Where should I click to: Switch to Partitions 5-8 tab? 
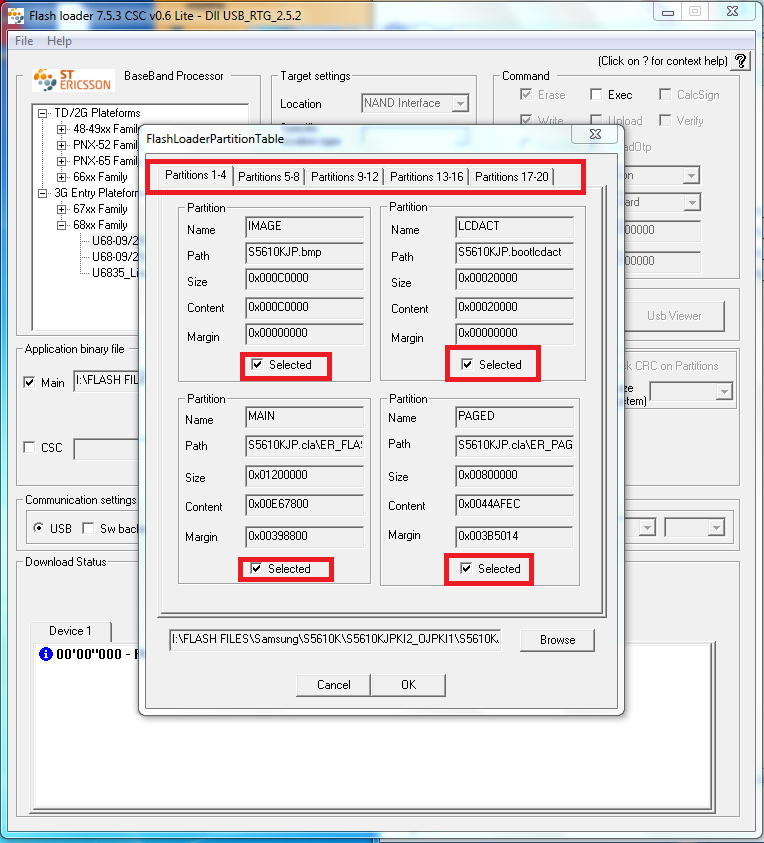click(268, 177)
